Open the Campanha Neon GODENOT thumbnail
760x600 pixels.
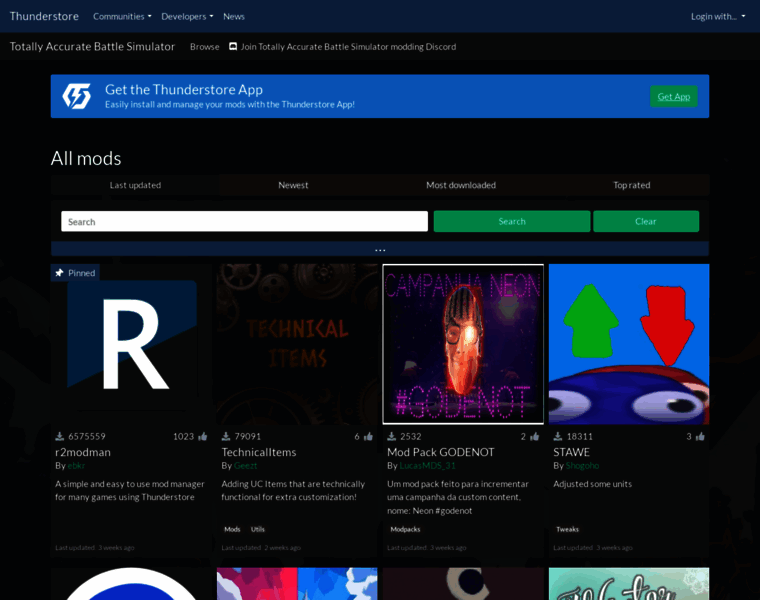463,344
